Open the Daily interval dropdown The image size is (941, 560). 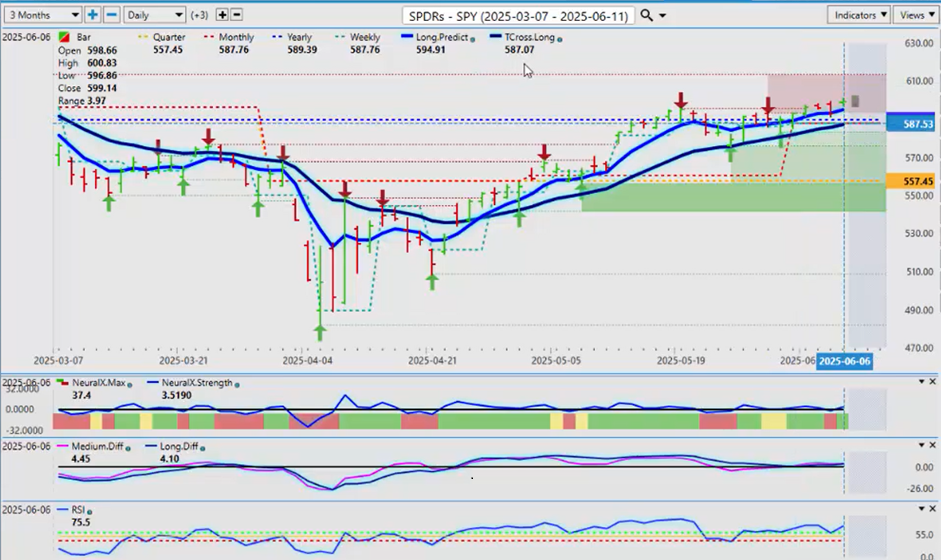(154, 15)
